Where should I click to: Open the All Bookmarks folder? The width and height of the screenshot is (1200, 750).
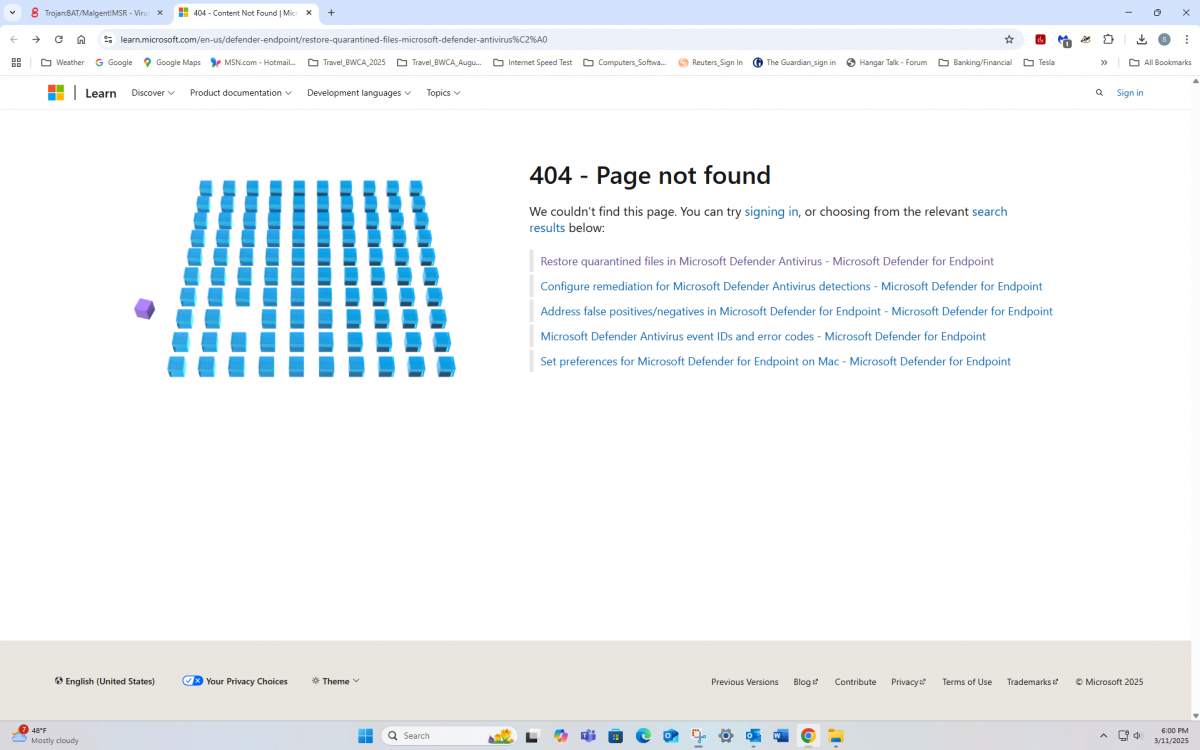tap(1160, 62)
